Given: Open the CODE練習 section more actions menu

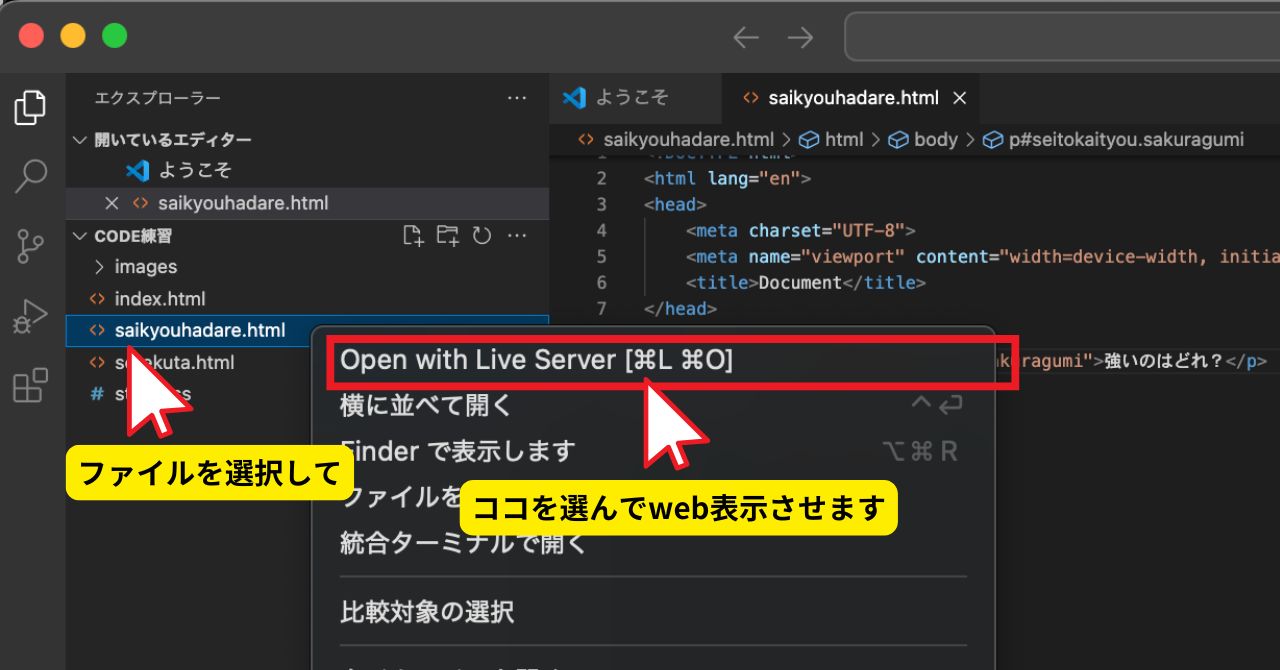Looking at the screenshot, I should click(x=517, y=236).
